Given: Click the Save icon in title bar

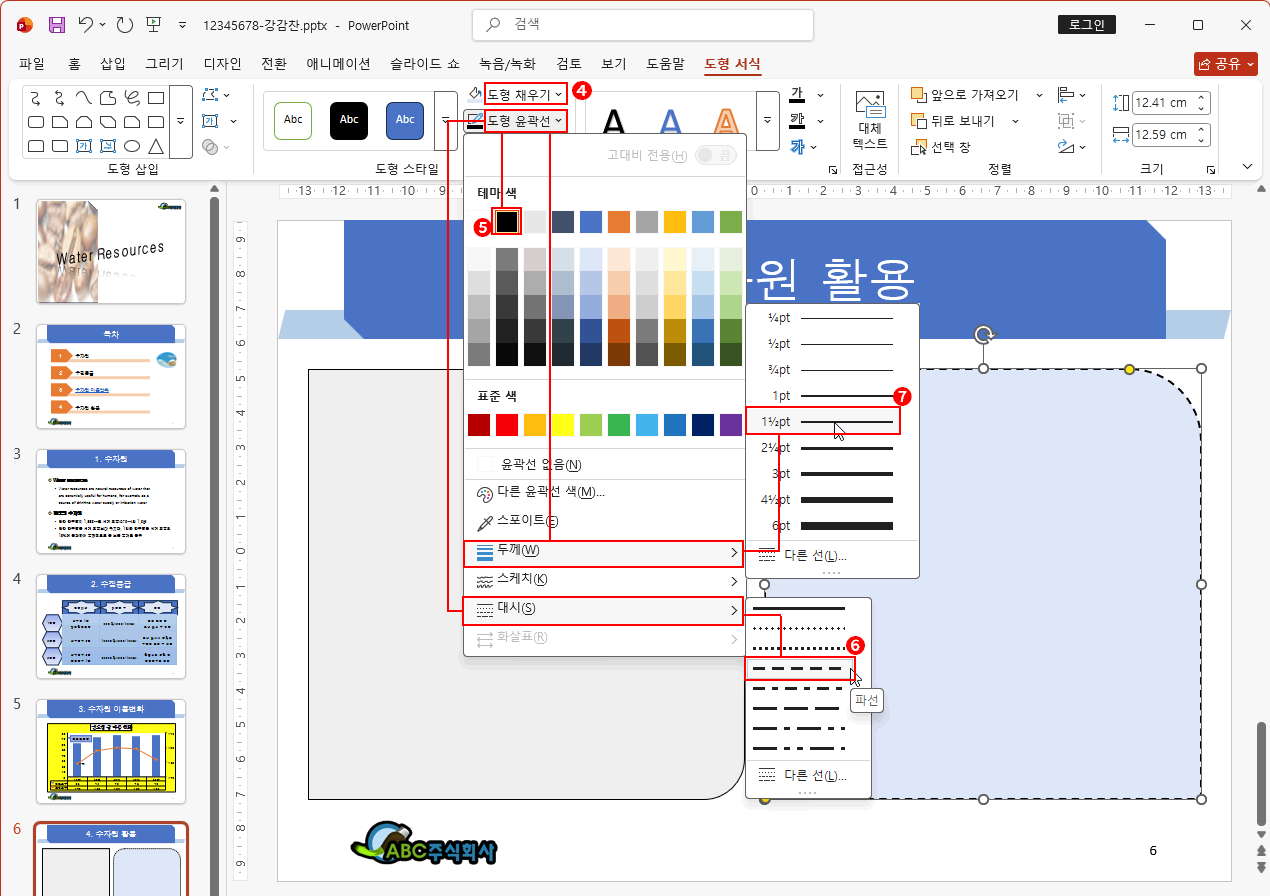Looking at the screenshot, I should click(57, 25).
